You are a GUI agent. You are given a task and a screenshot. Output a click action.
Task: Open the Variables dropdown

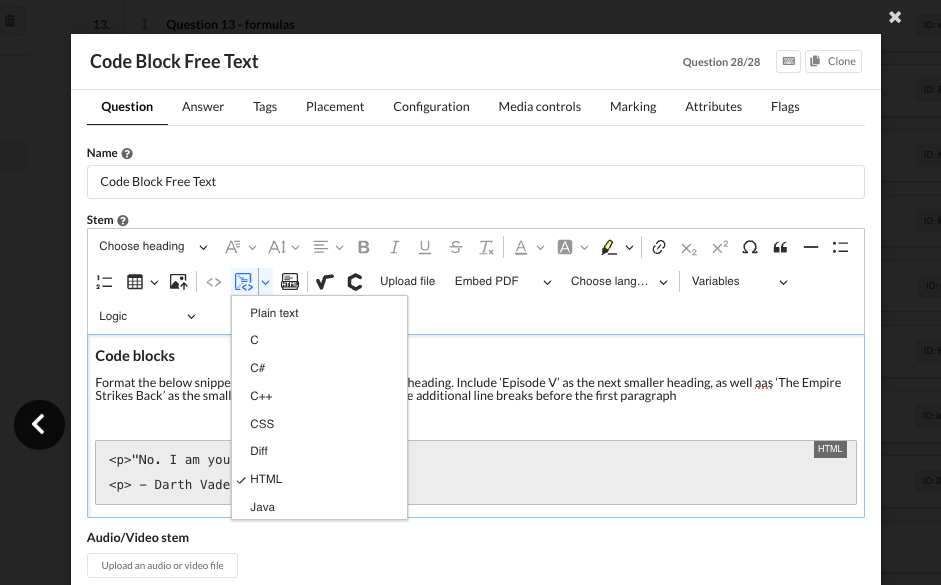tap(739, 282)
